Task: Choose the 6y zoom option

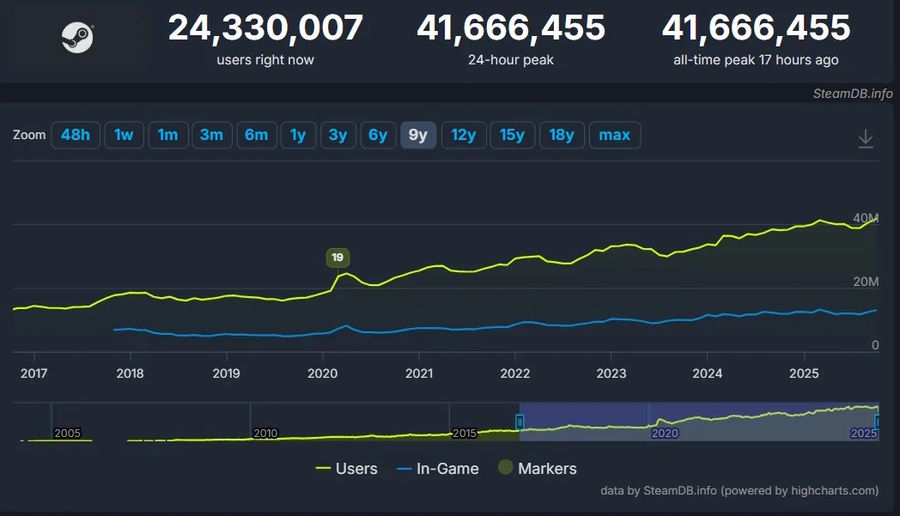Action: pos(377,135)
